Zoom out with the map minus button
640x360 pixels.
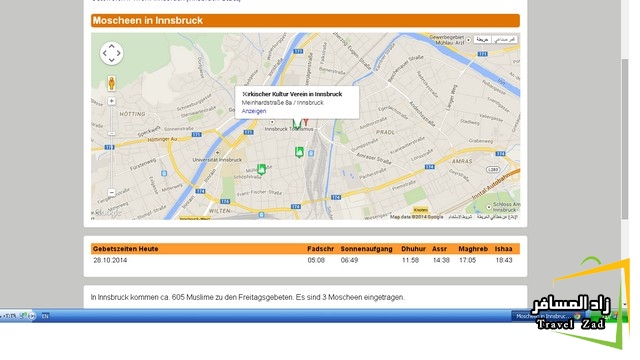[x=111, y=192]
